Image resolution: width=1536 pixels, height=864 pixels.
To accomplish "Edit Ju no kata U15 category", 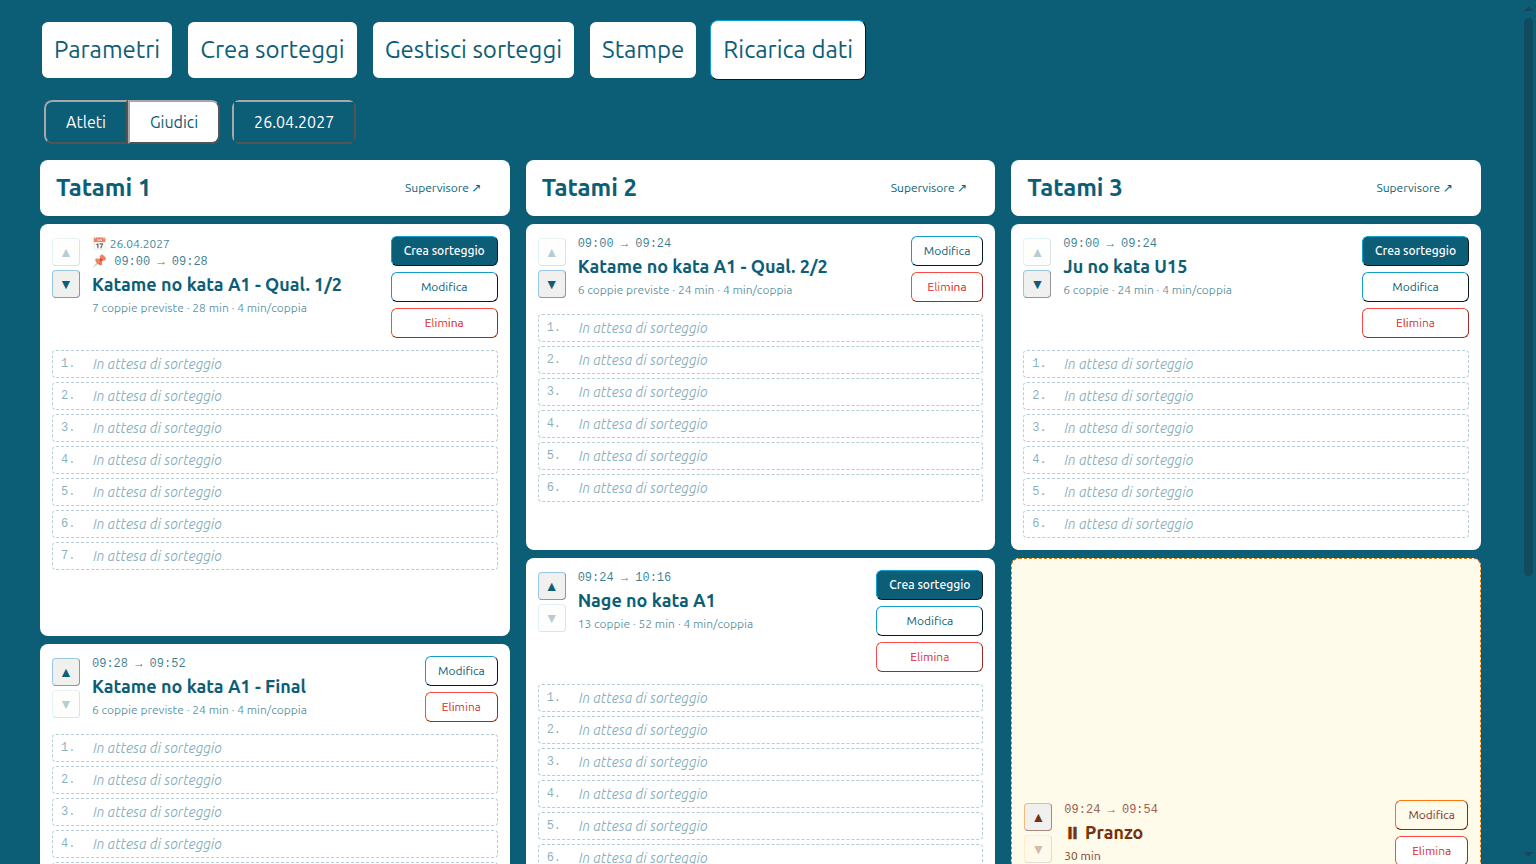I will click(x=1415, y=287).
